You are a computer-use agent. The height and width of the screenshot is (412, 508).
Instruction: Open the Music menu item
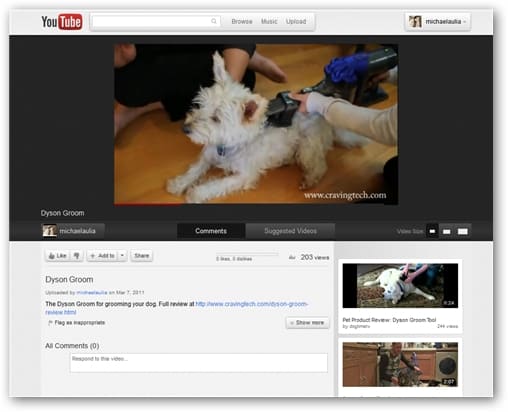[x=269, y=21]
